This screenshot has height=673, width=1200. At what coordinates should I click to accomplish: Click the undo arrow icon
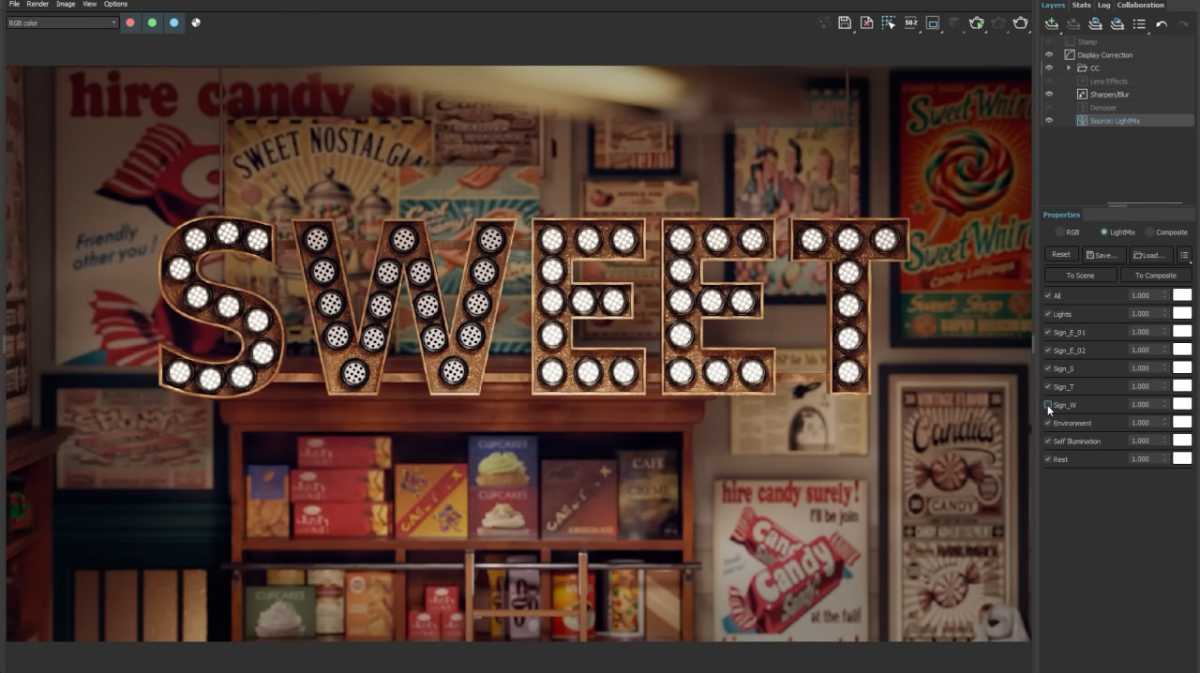coord(1161,24)
